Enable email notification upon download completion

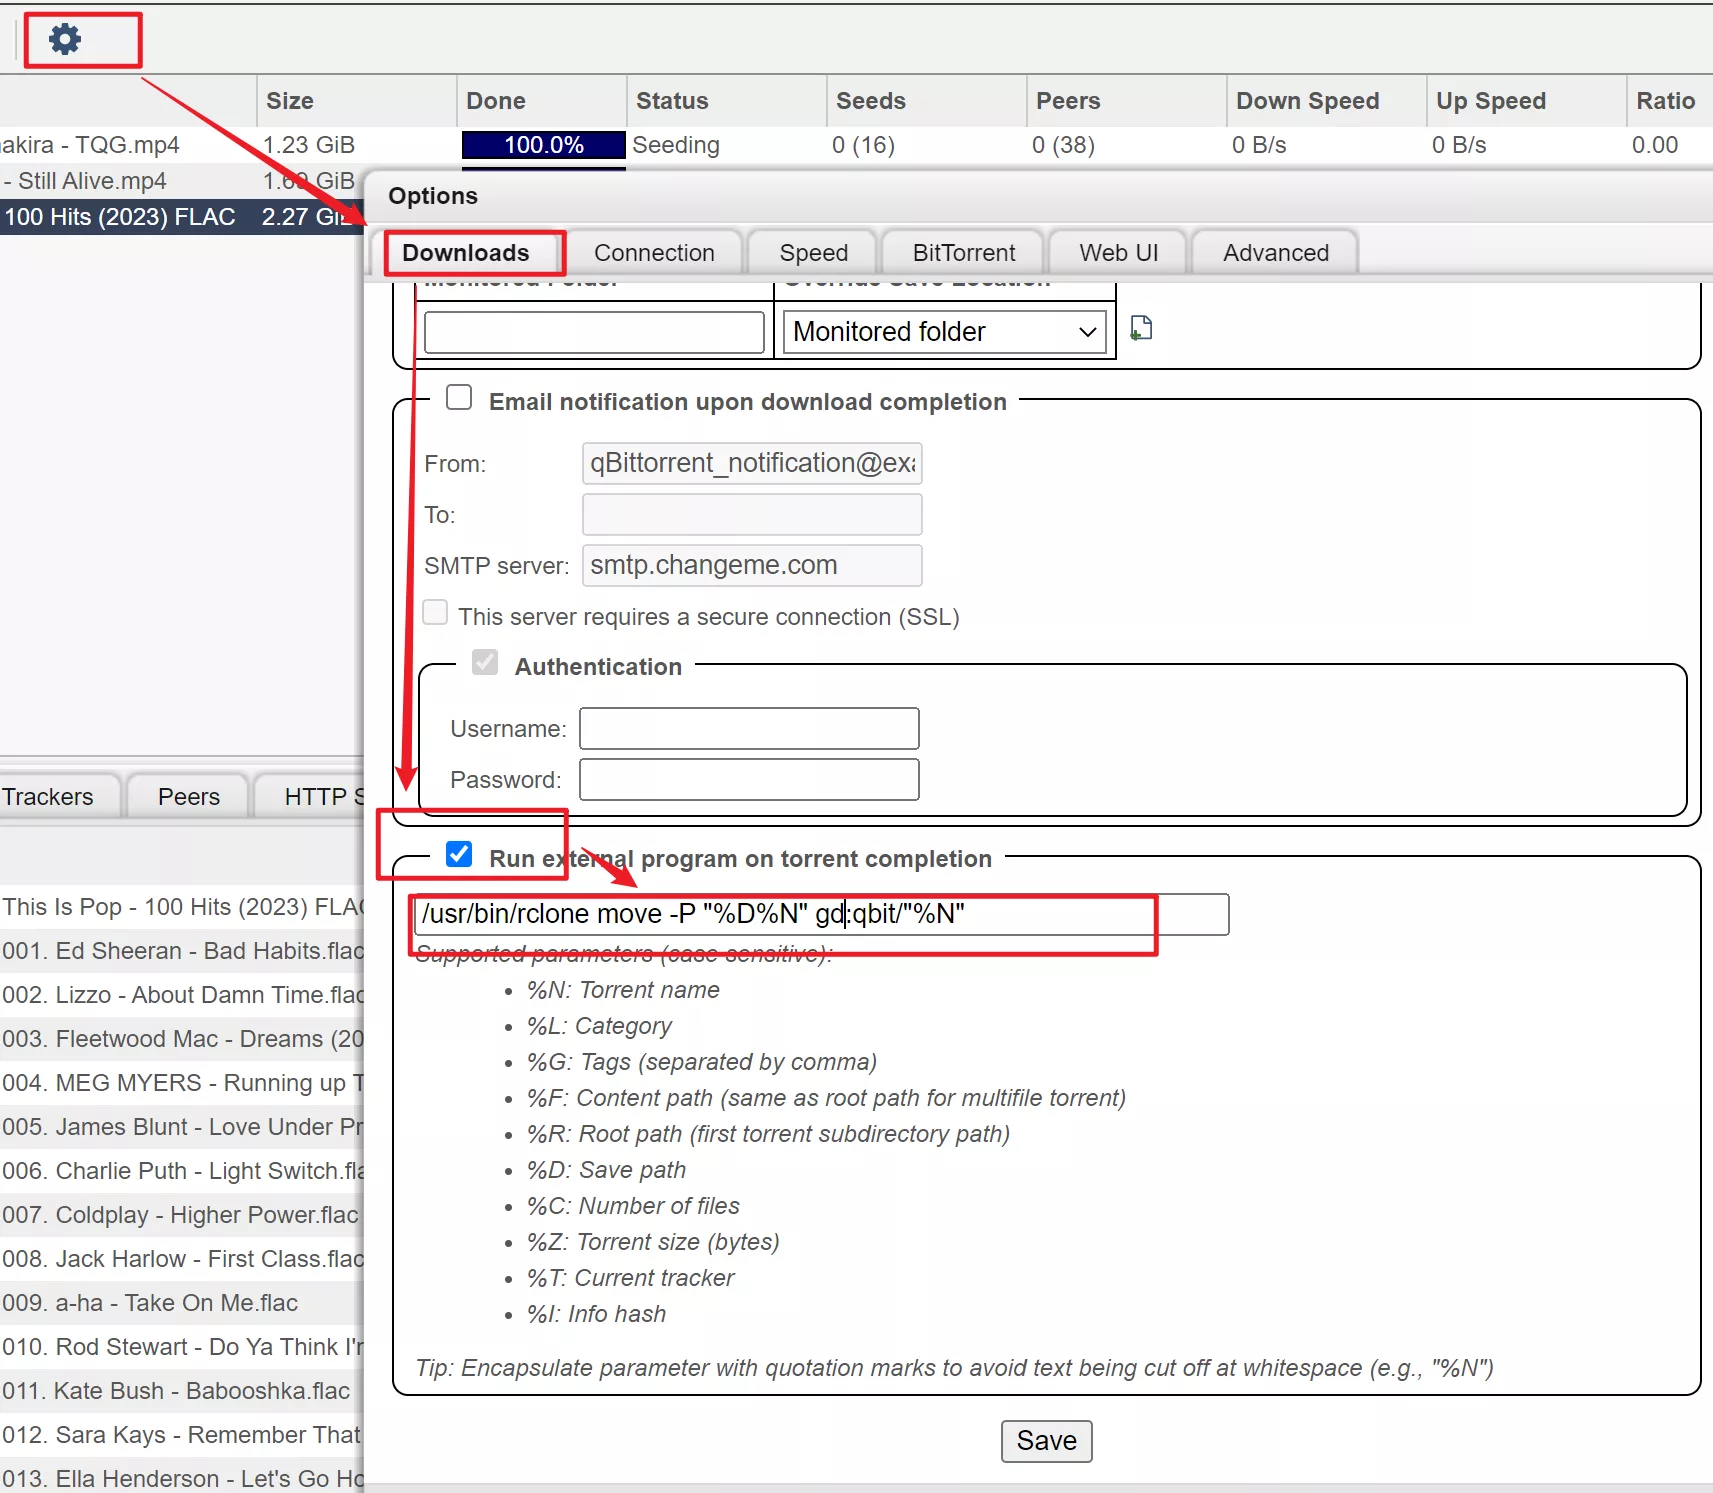[x=459, y=398]
